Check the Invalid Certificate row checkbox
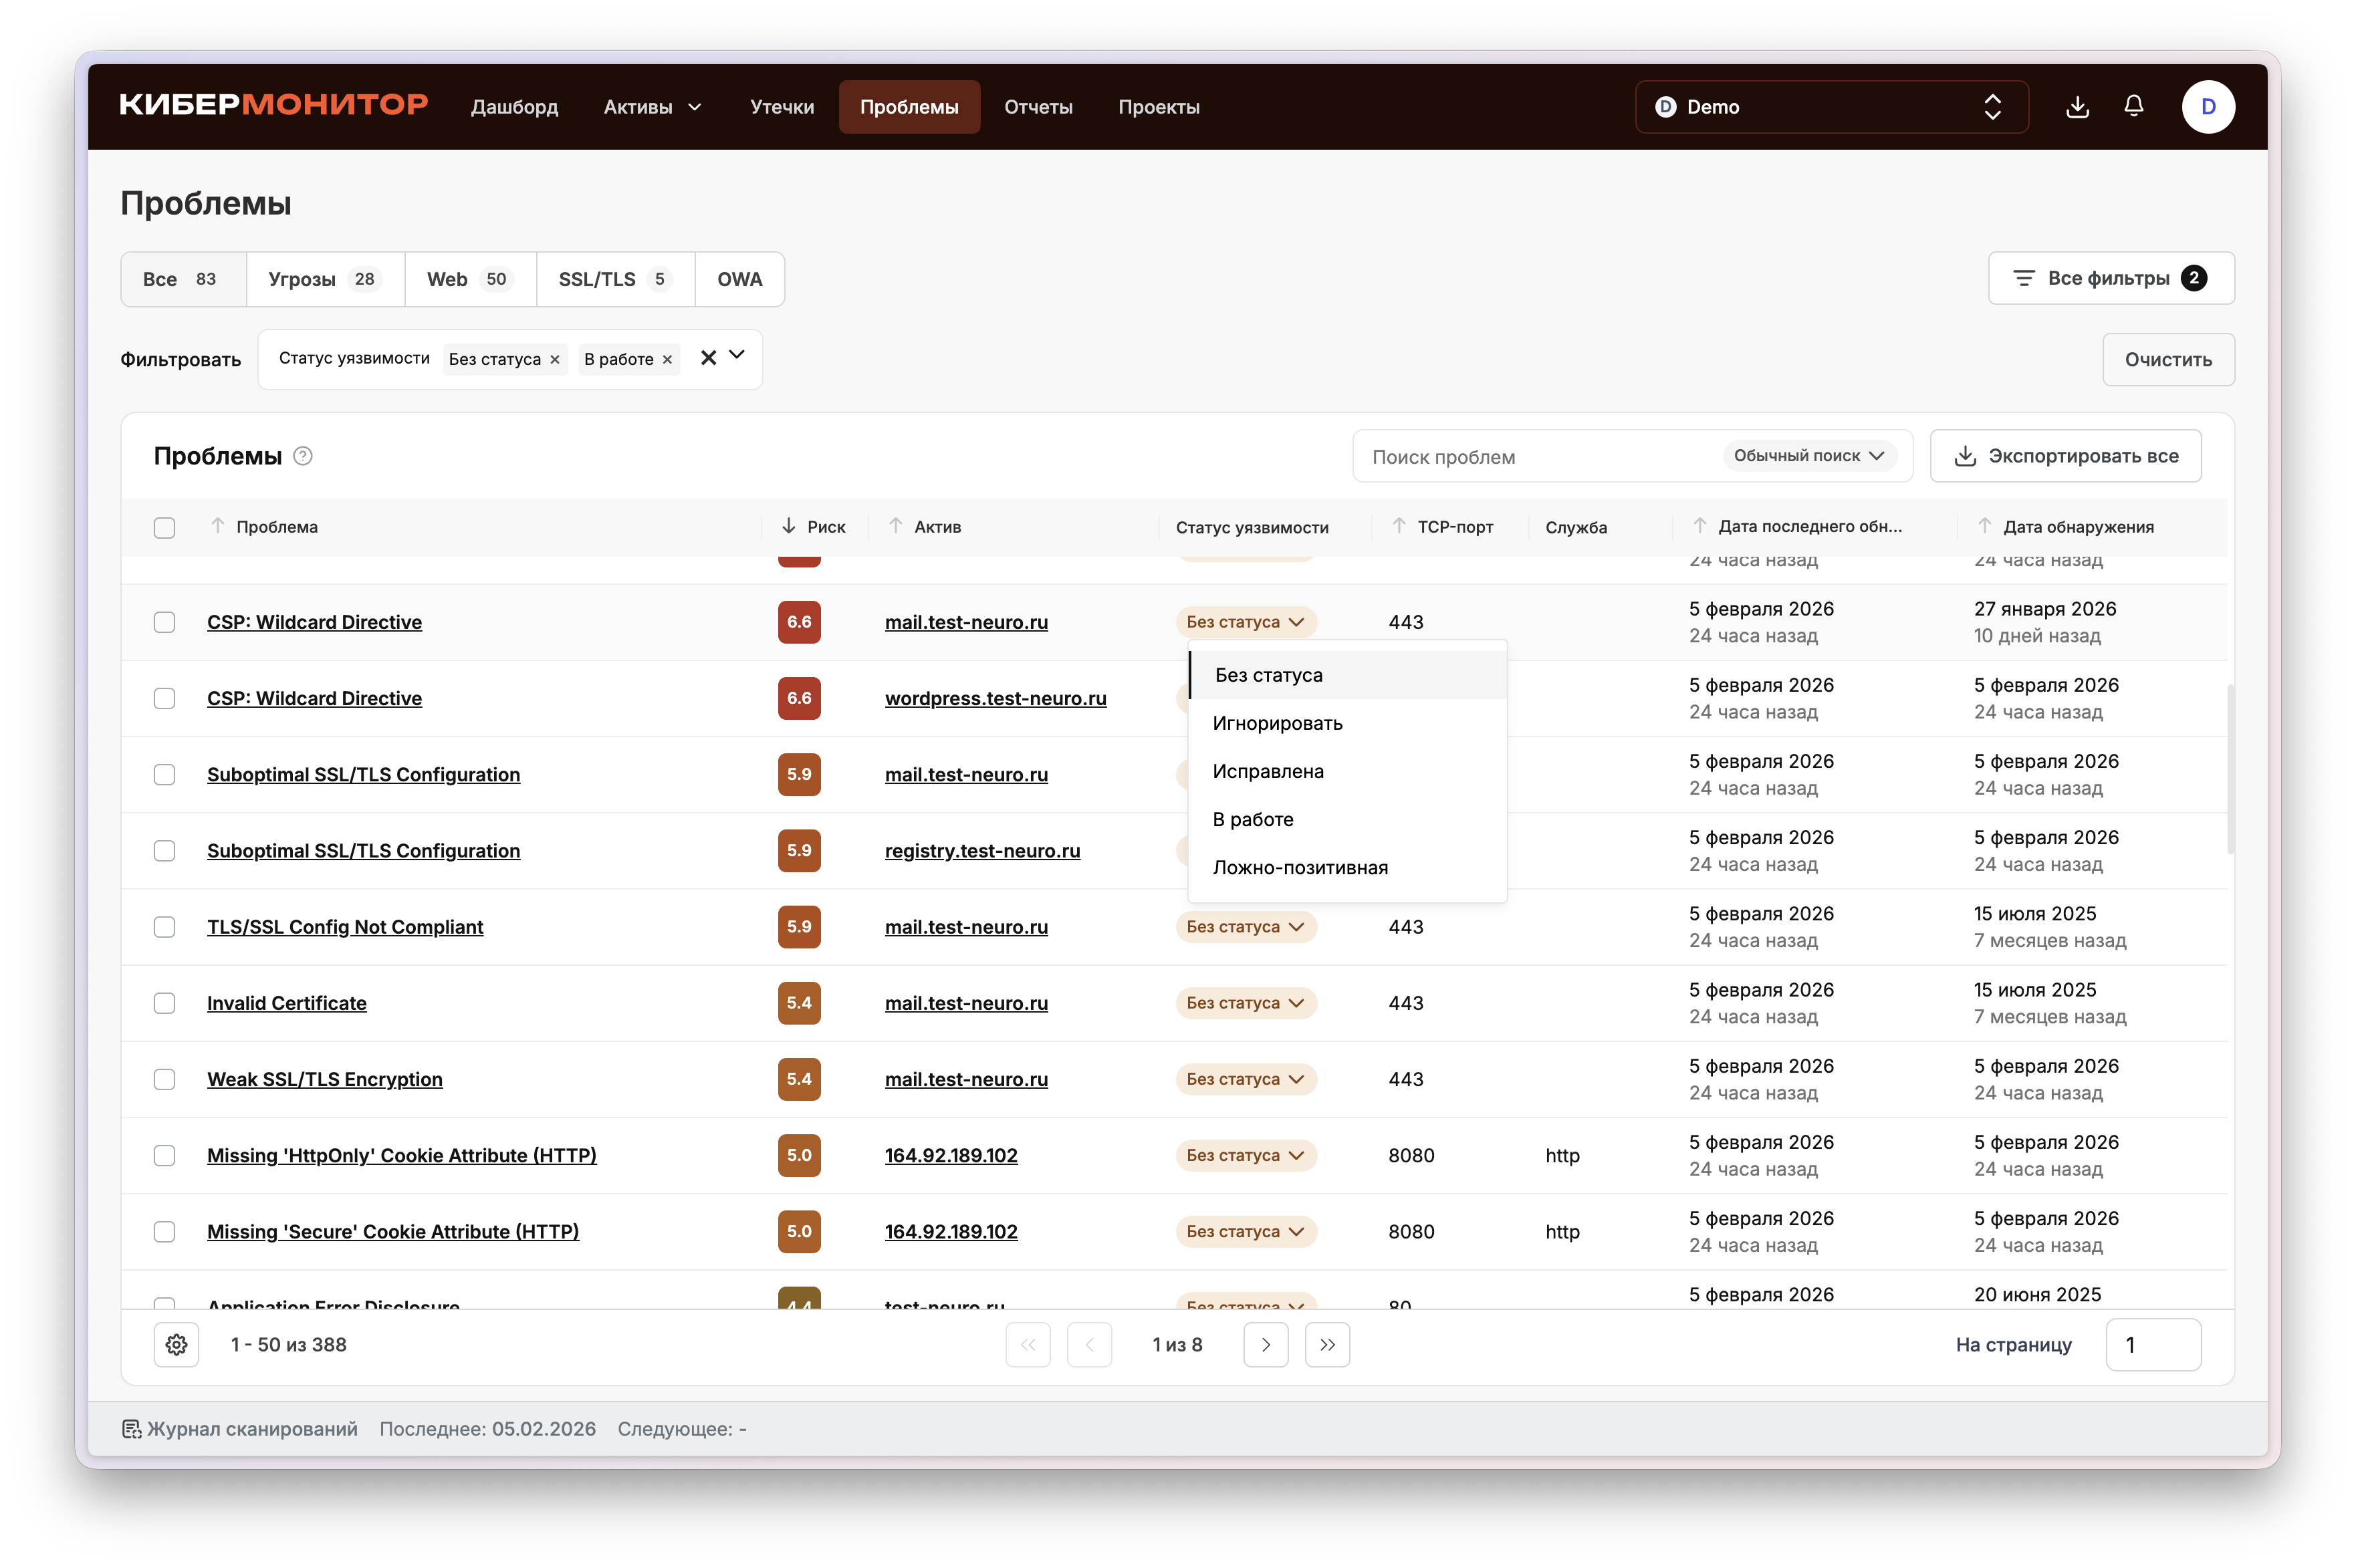Screen dimensions: 2356x1568 click(165, 1003)
